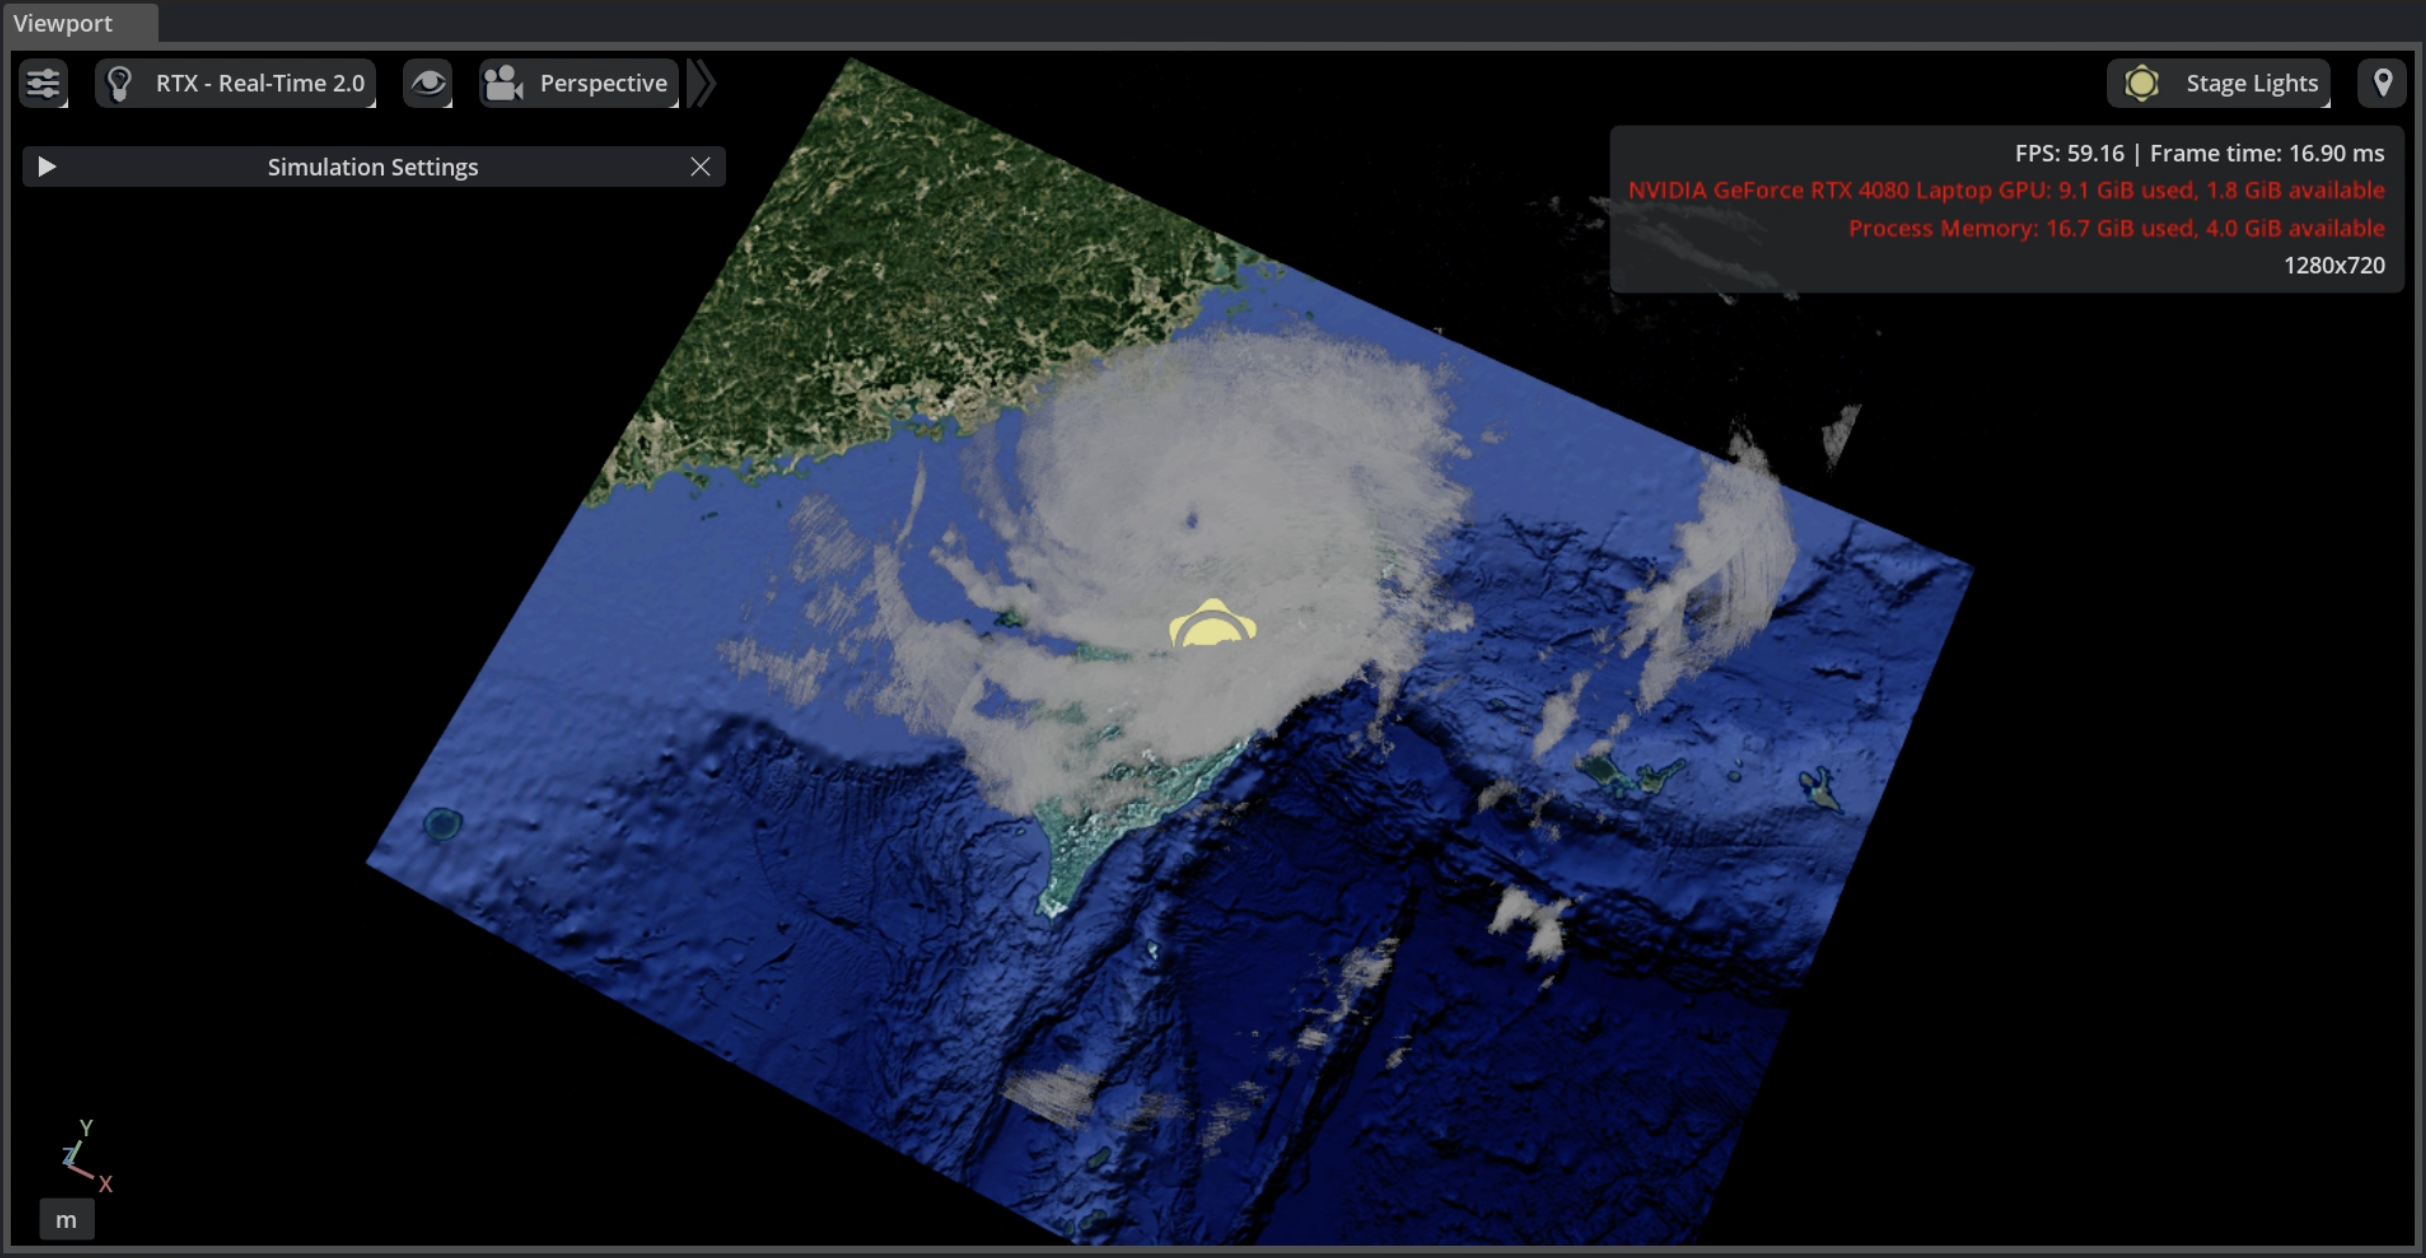
Task: Select the Viewport tab
Action: coord(62,23)
